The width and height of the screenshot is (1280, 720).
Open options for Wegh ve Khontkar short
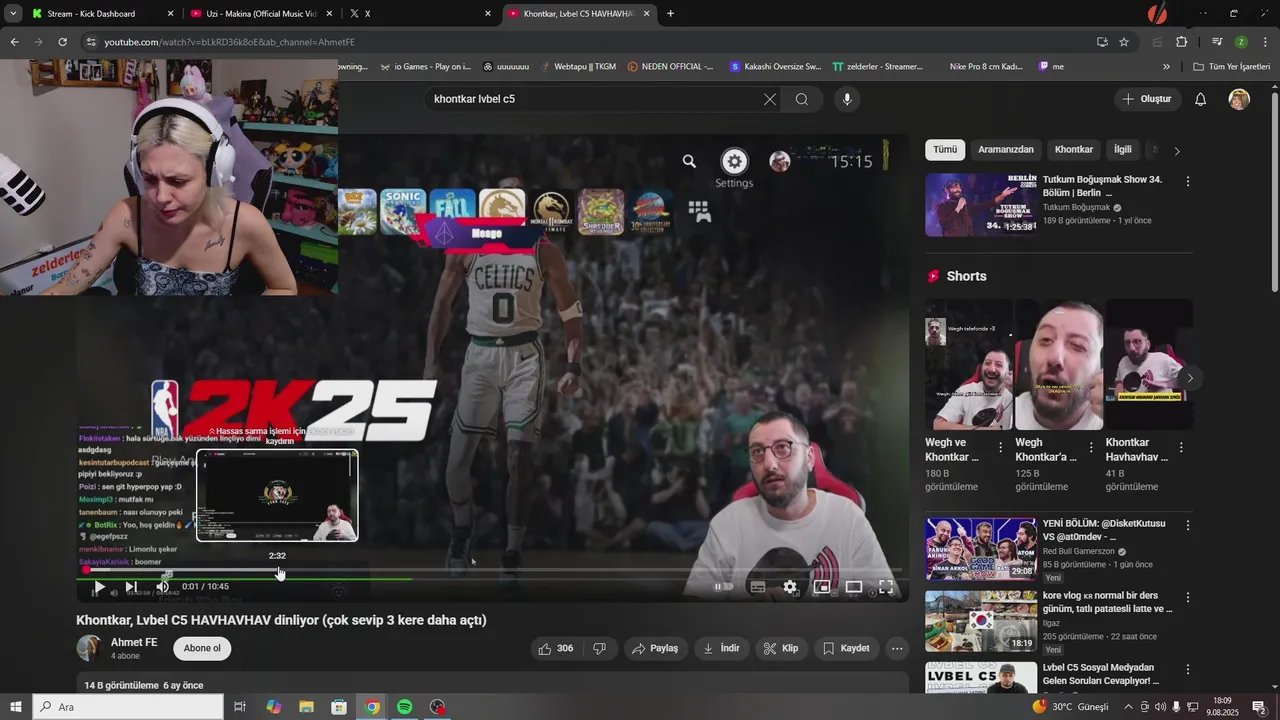(1001, 448)
